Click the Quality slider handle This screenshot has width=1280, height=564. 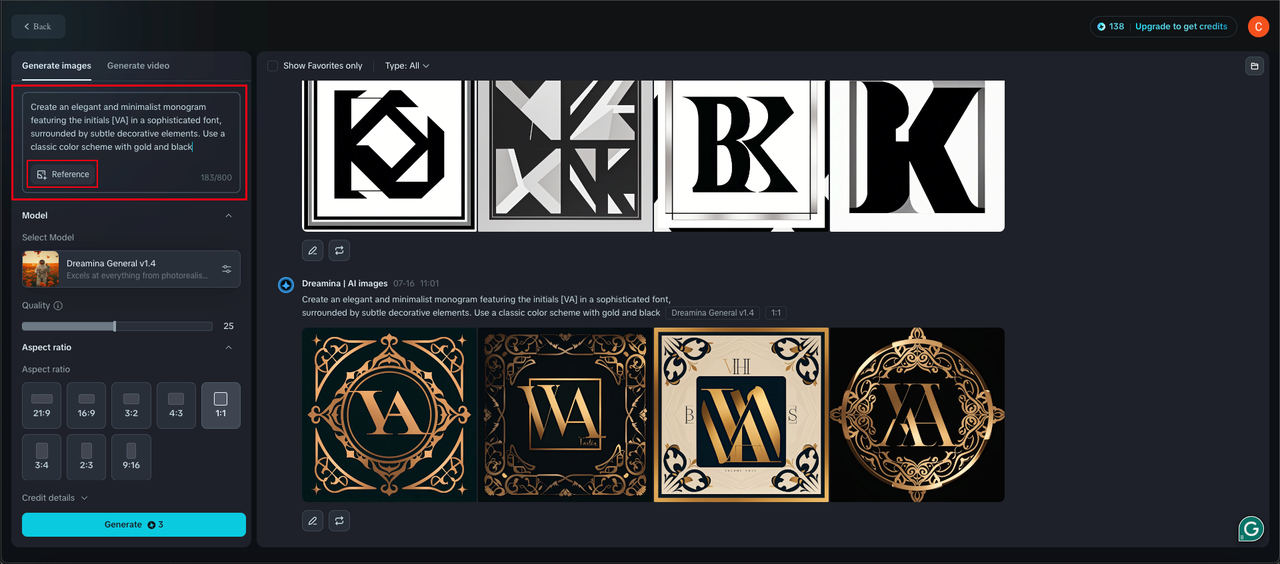pyautogui.click(x=115, y=326)
